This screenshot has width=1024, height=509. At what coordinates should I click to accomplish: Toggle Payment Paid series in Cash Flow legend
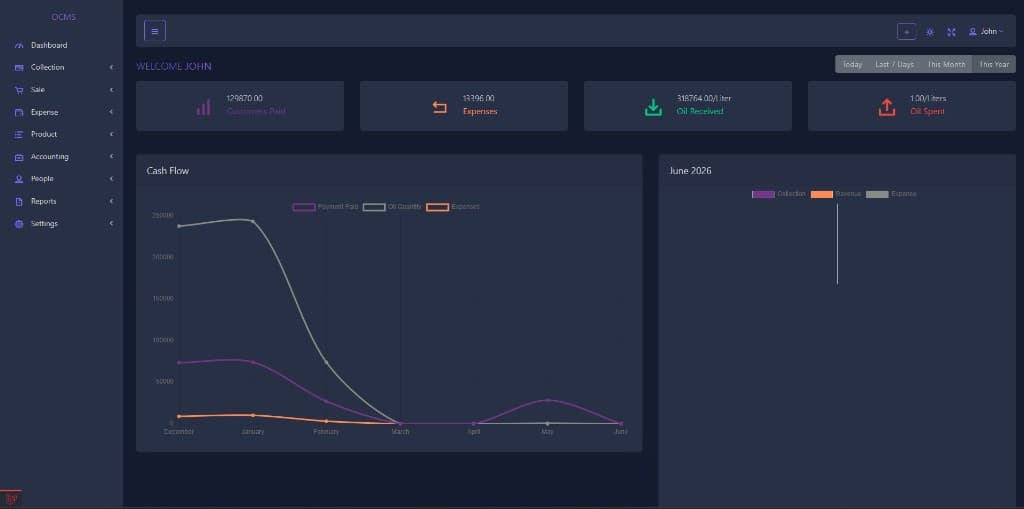[326, 207]
